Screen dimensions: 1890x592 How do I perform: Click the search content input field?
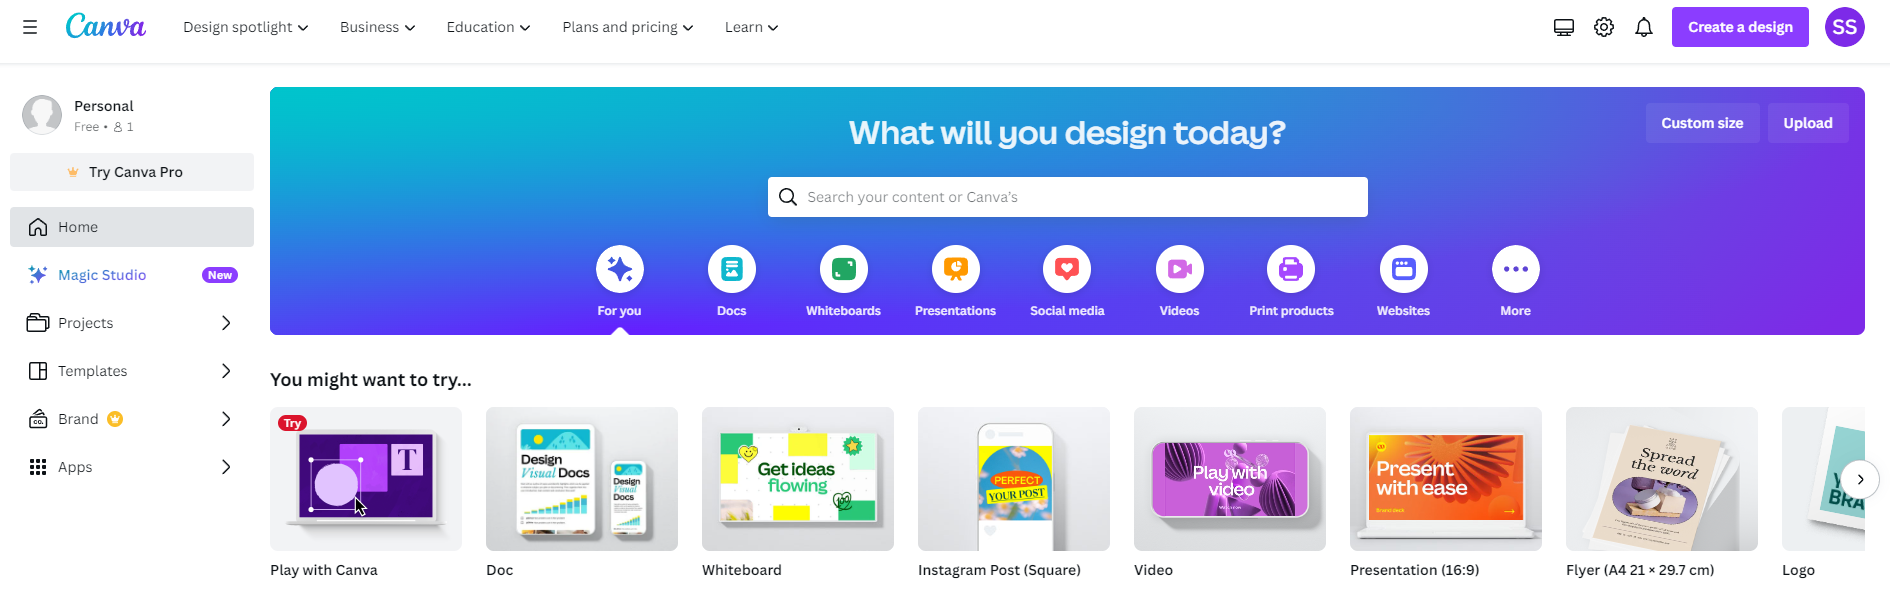1068,197
